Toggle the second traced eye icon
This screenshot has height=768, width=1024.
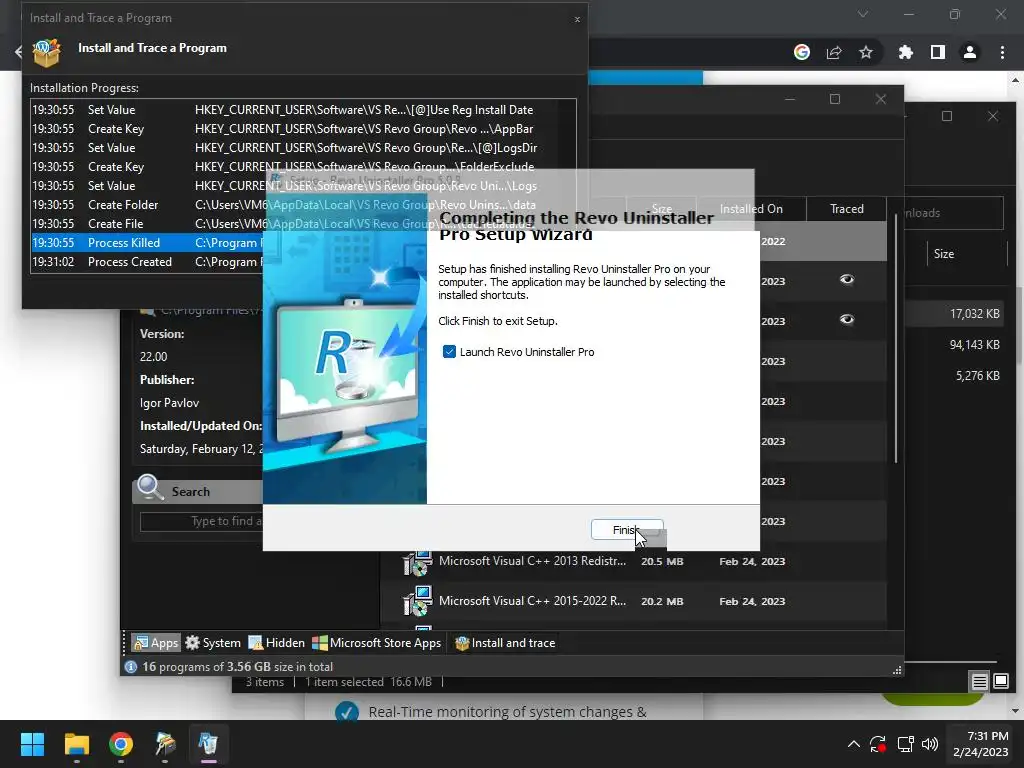[847, 319]
